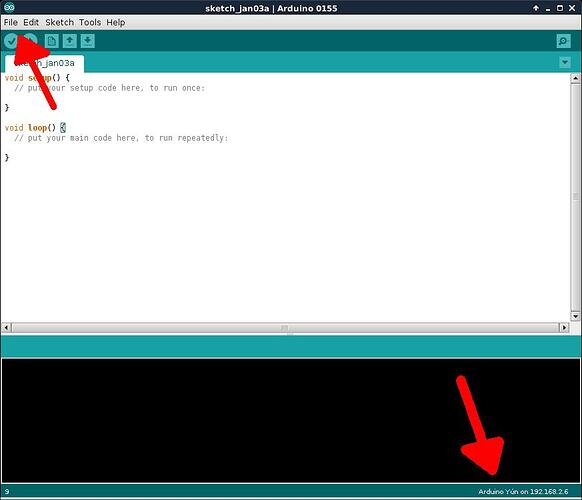
Task: Click the vertical scrollbar up arrow
Action: pos(575,78)
